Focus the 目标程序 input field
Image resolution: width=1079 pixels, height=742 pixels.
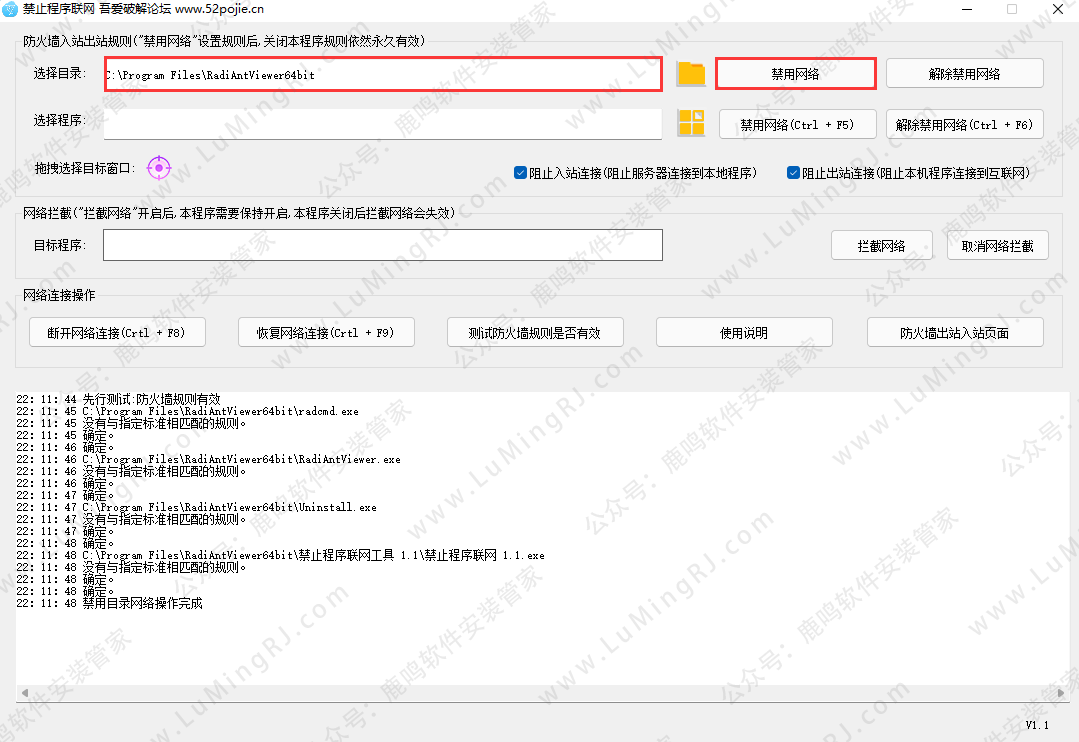tap(382, 245)
